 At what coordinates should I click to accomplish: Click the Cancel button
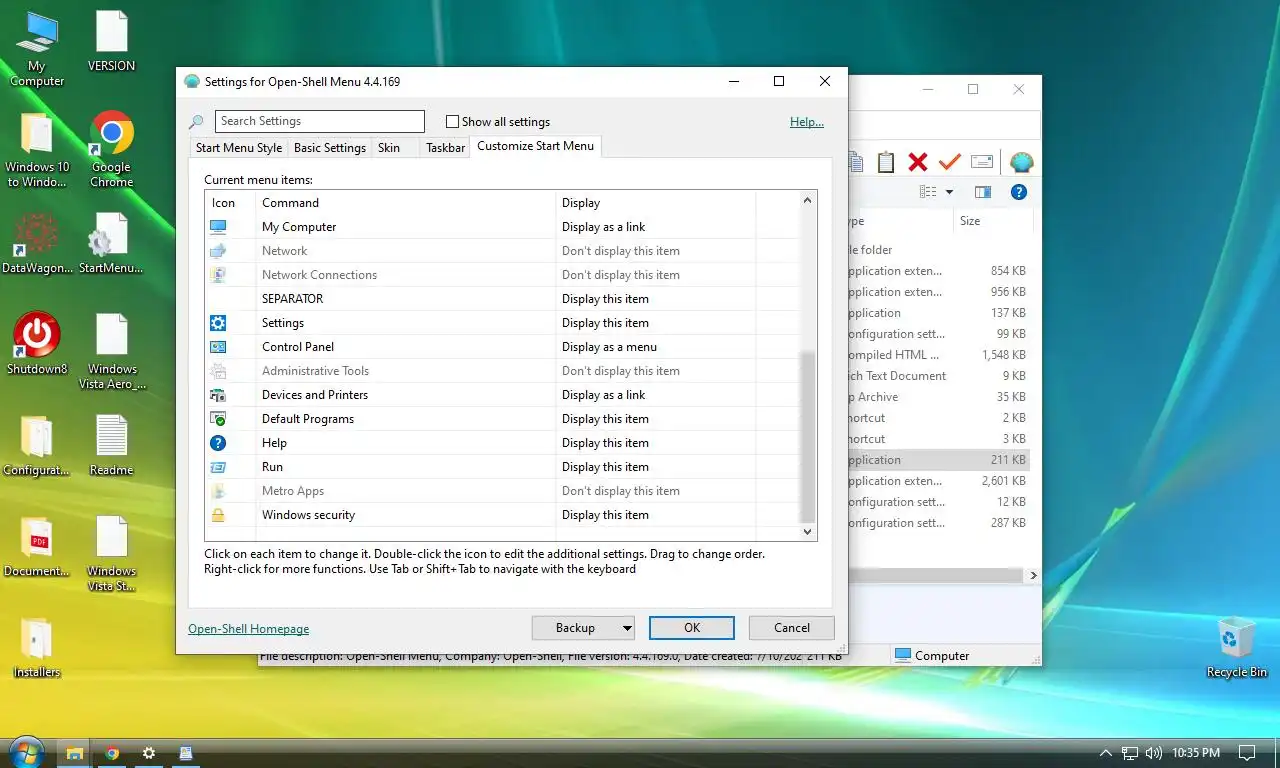(792, 628)
